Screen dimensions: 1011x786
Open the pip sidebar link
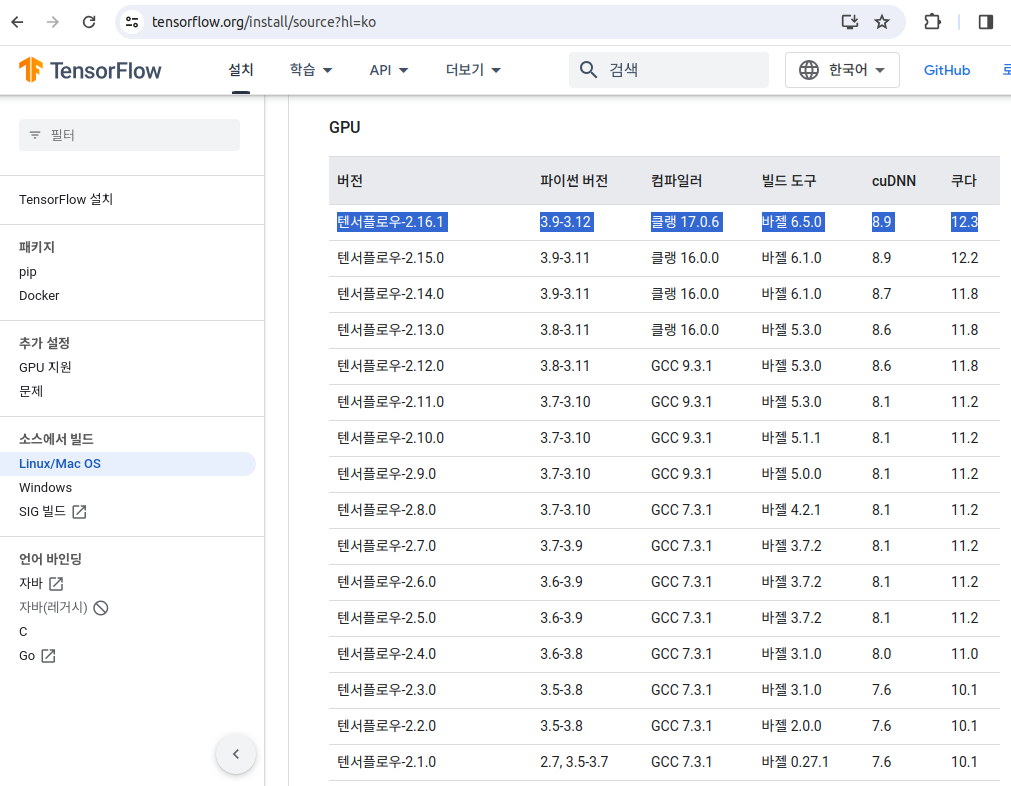28,271
